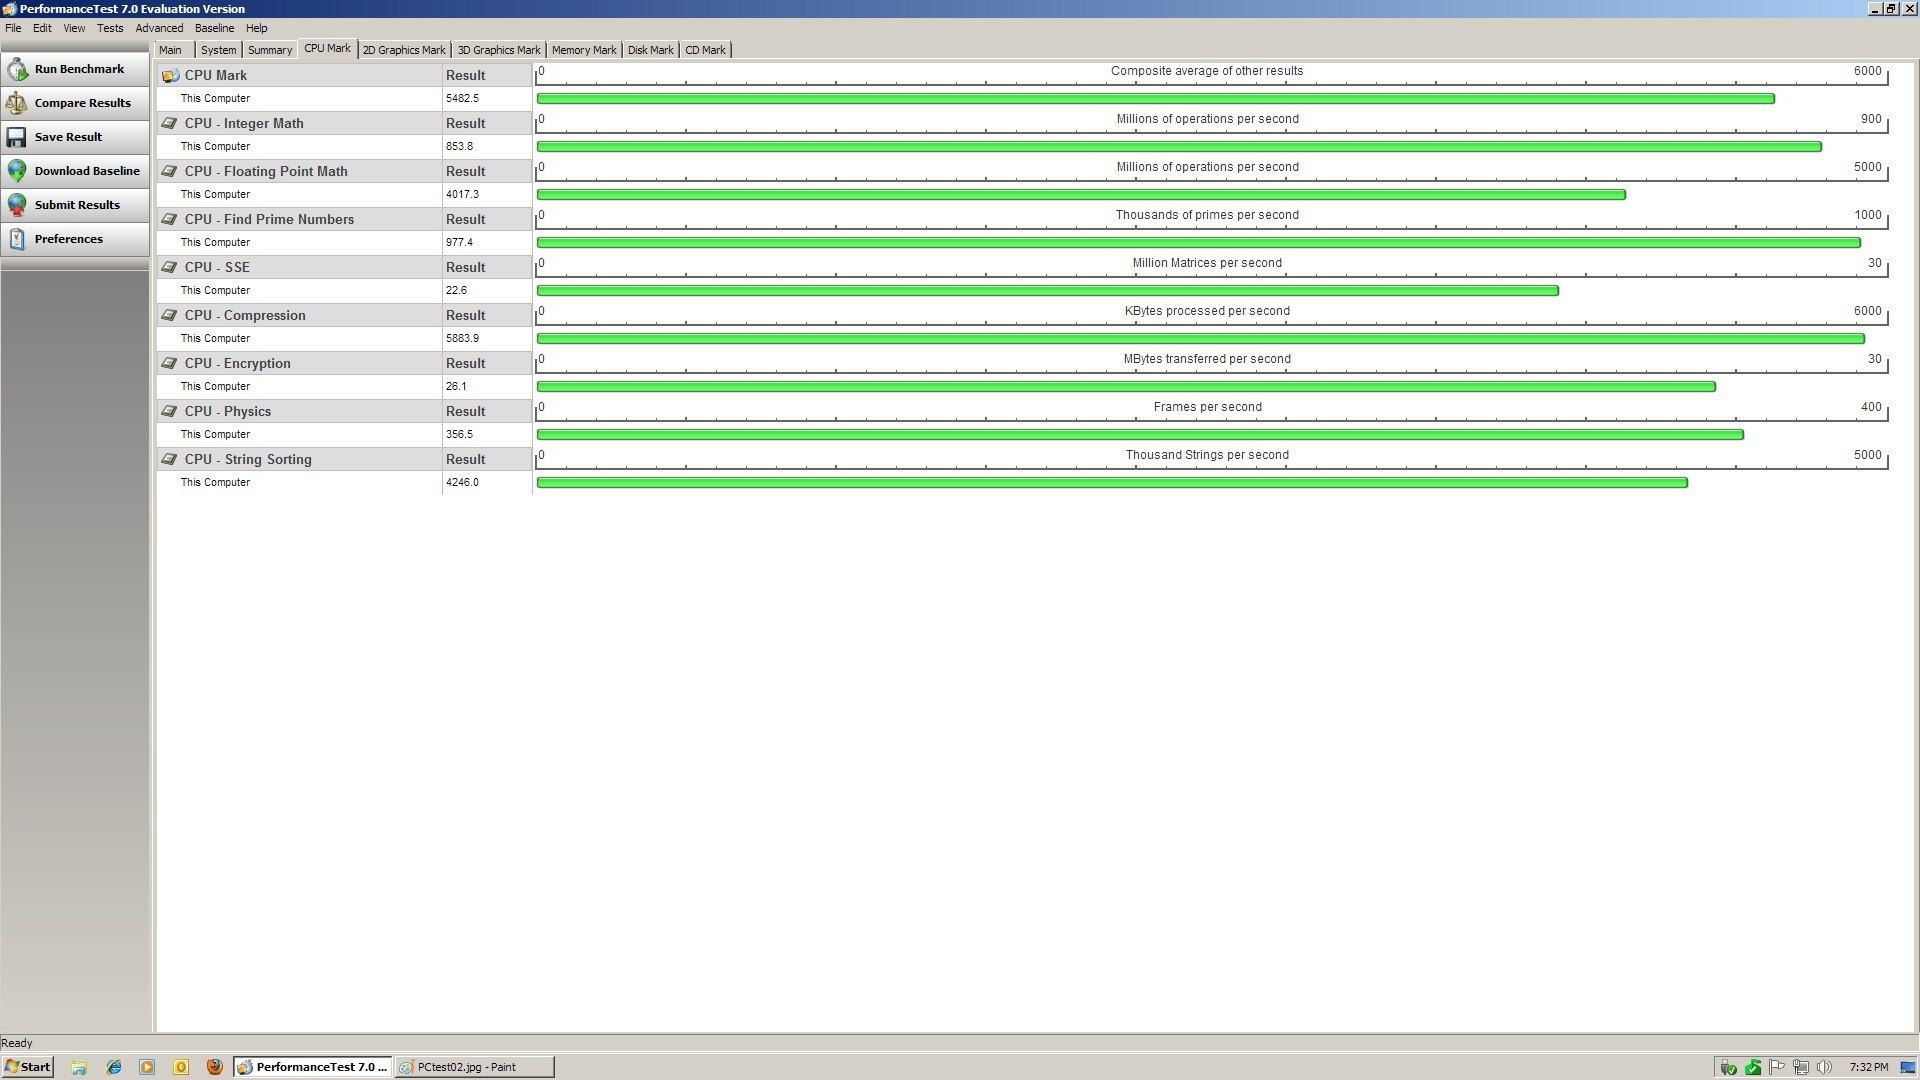Open the Preferences button
The width and height of the screenshot is (1920, 1080).
point(75,239)
